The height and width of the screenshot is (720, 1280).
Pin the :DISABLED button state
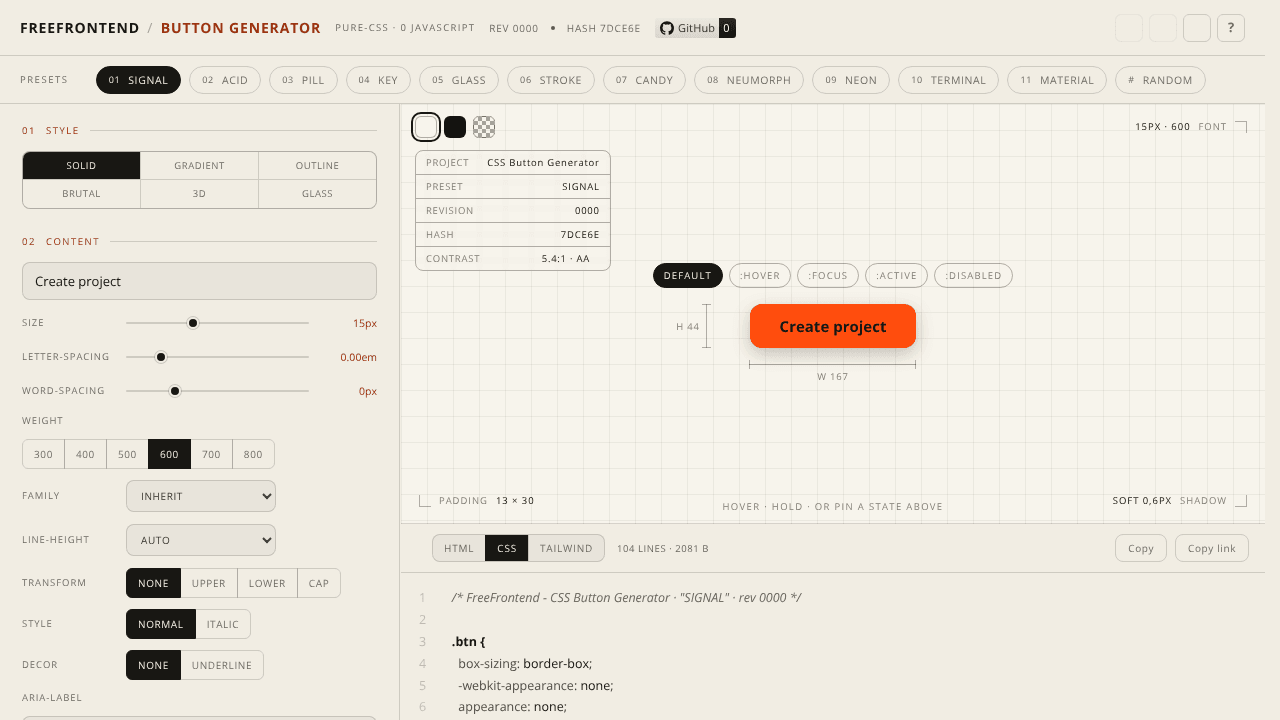(974, 275)
